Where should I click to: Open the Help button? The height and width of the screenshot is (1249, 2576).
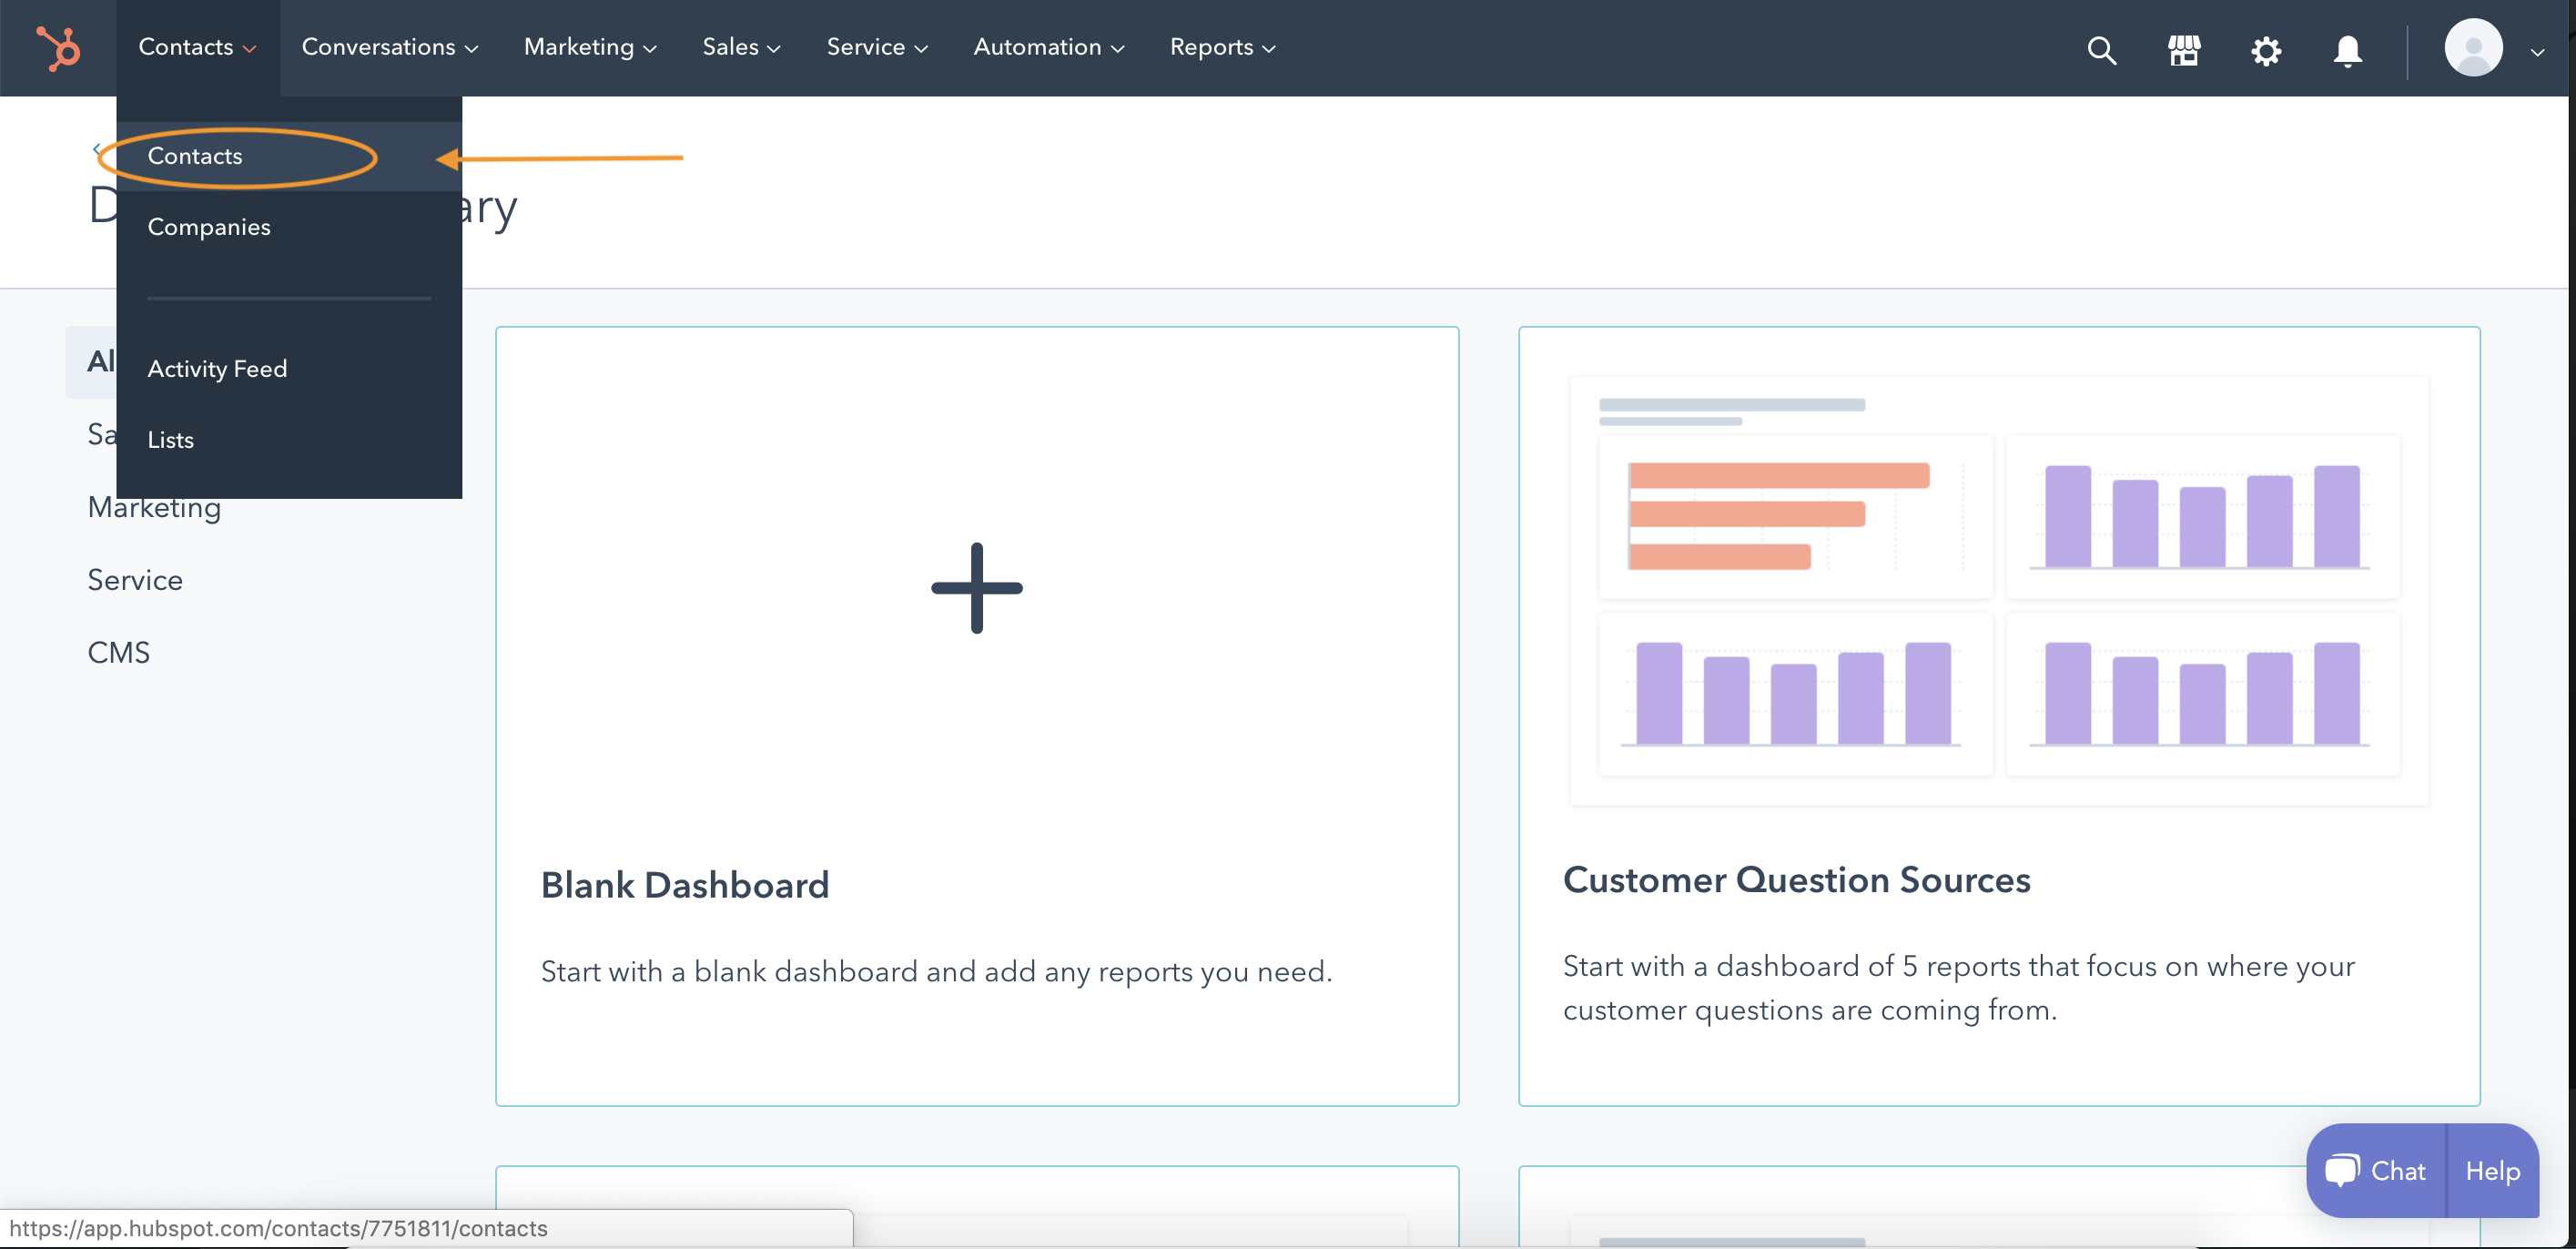(x=2492, y=1171)
